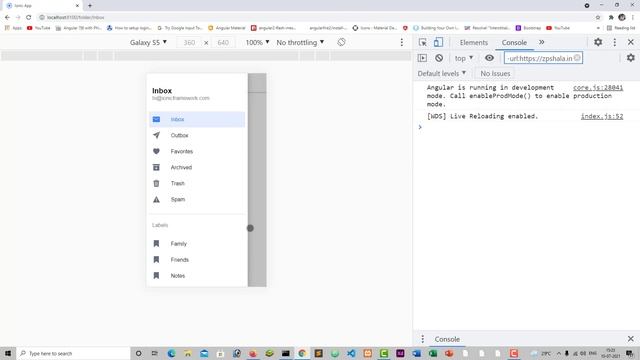The image size is (640, 360).
Task: Clear console with the ban icon
Action: 439,58
